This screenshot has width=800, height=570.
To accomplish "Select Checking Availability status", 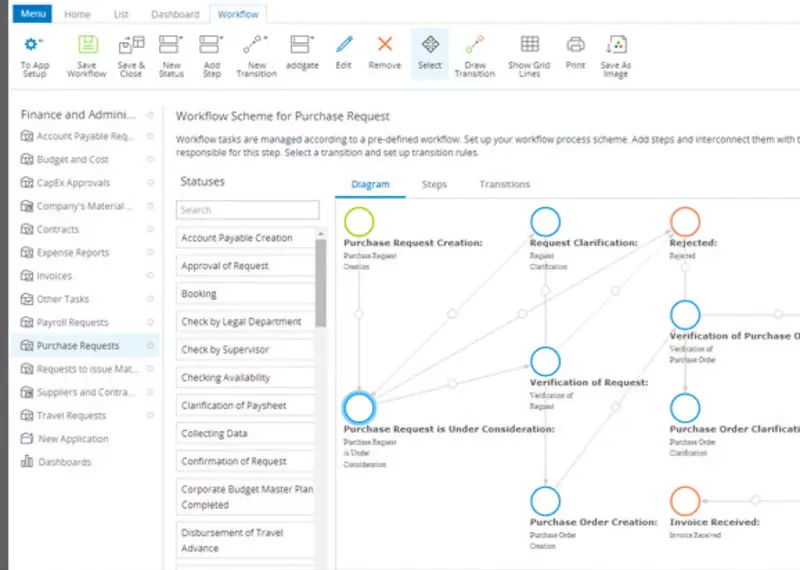I will (245, 378).
